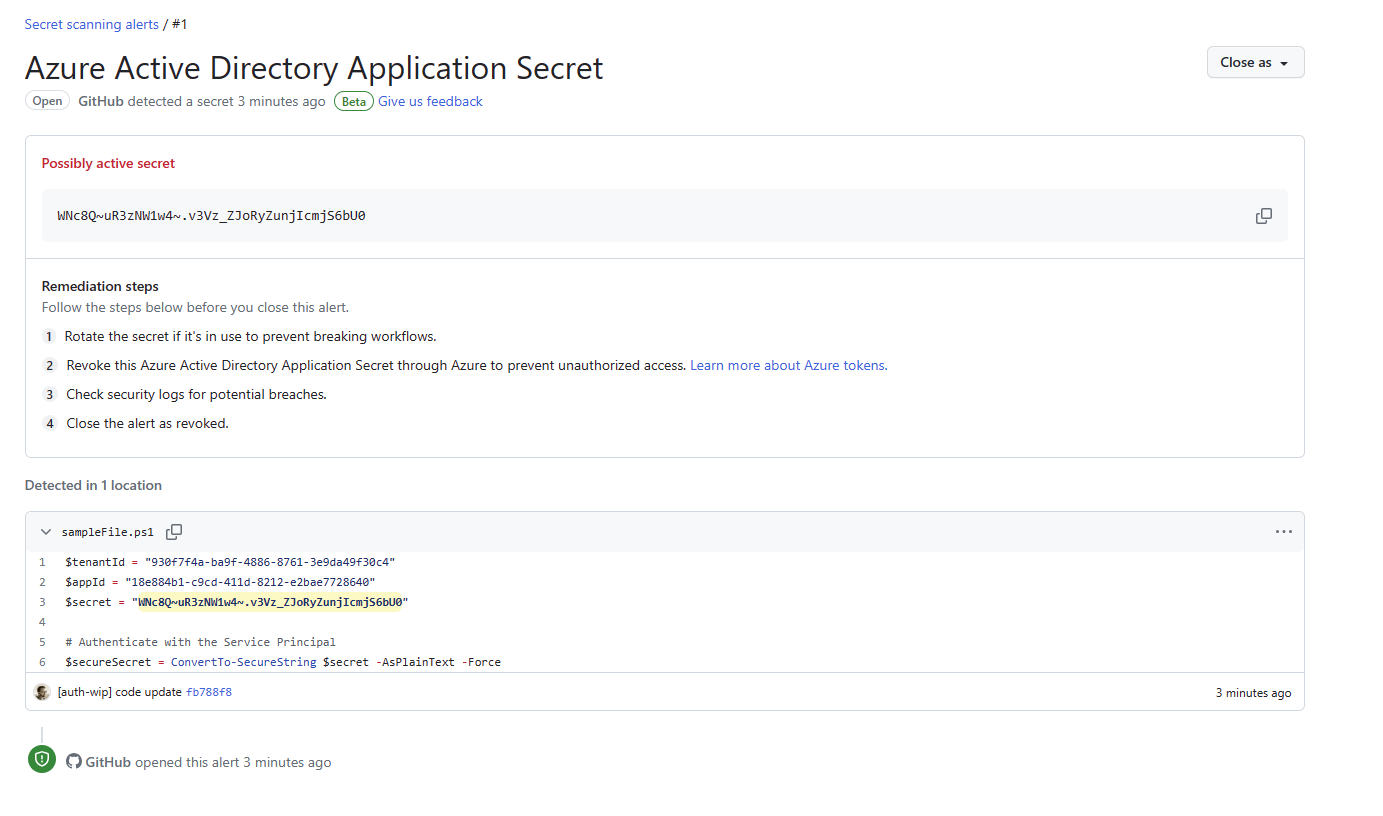Click the $tenantId line of code
Screen dimensions: 1383x816
tap(230, 562)
